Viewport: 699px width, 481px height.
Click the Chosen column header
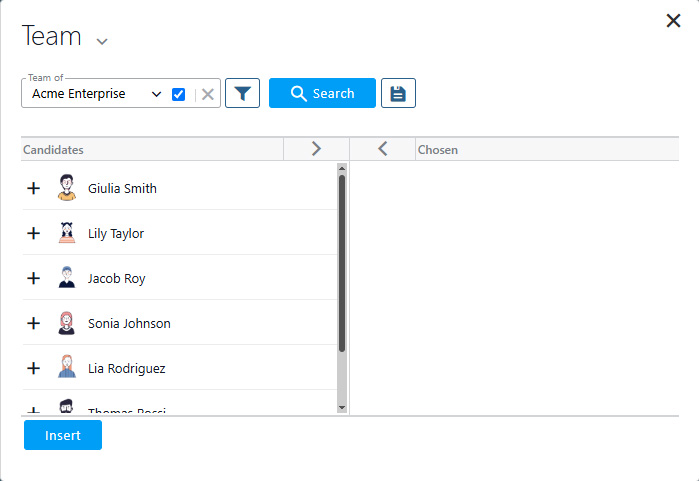[x=546, y=150]
